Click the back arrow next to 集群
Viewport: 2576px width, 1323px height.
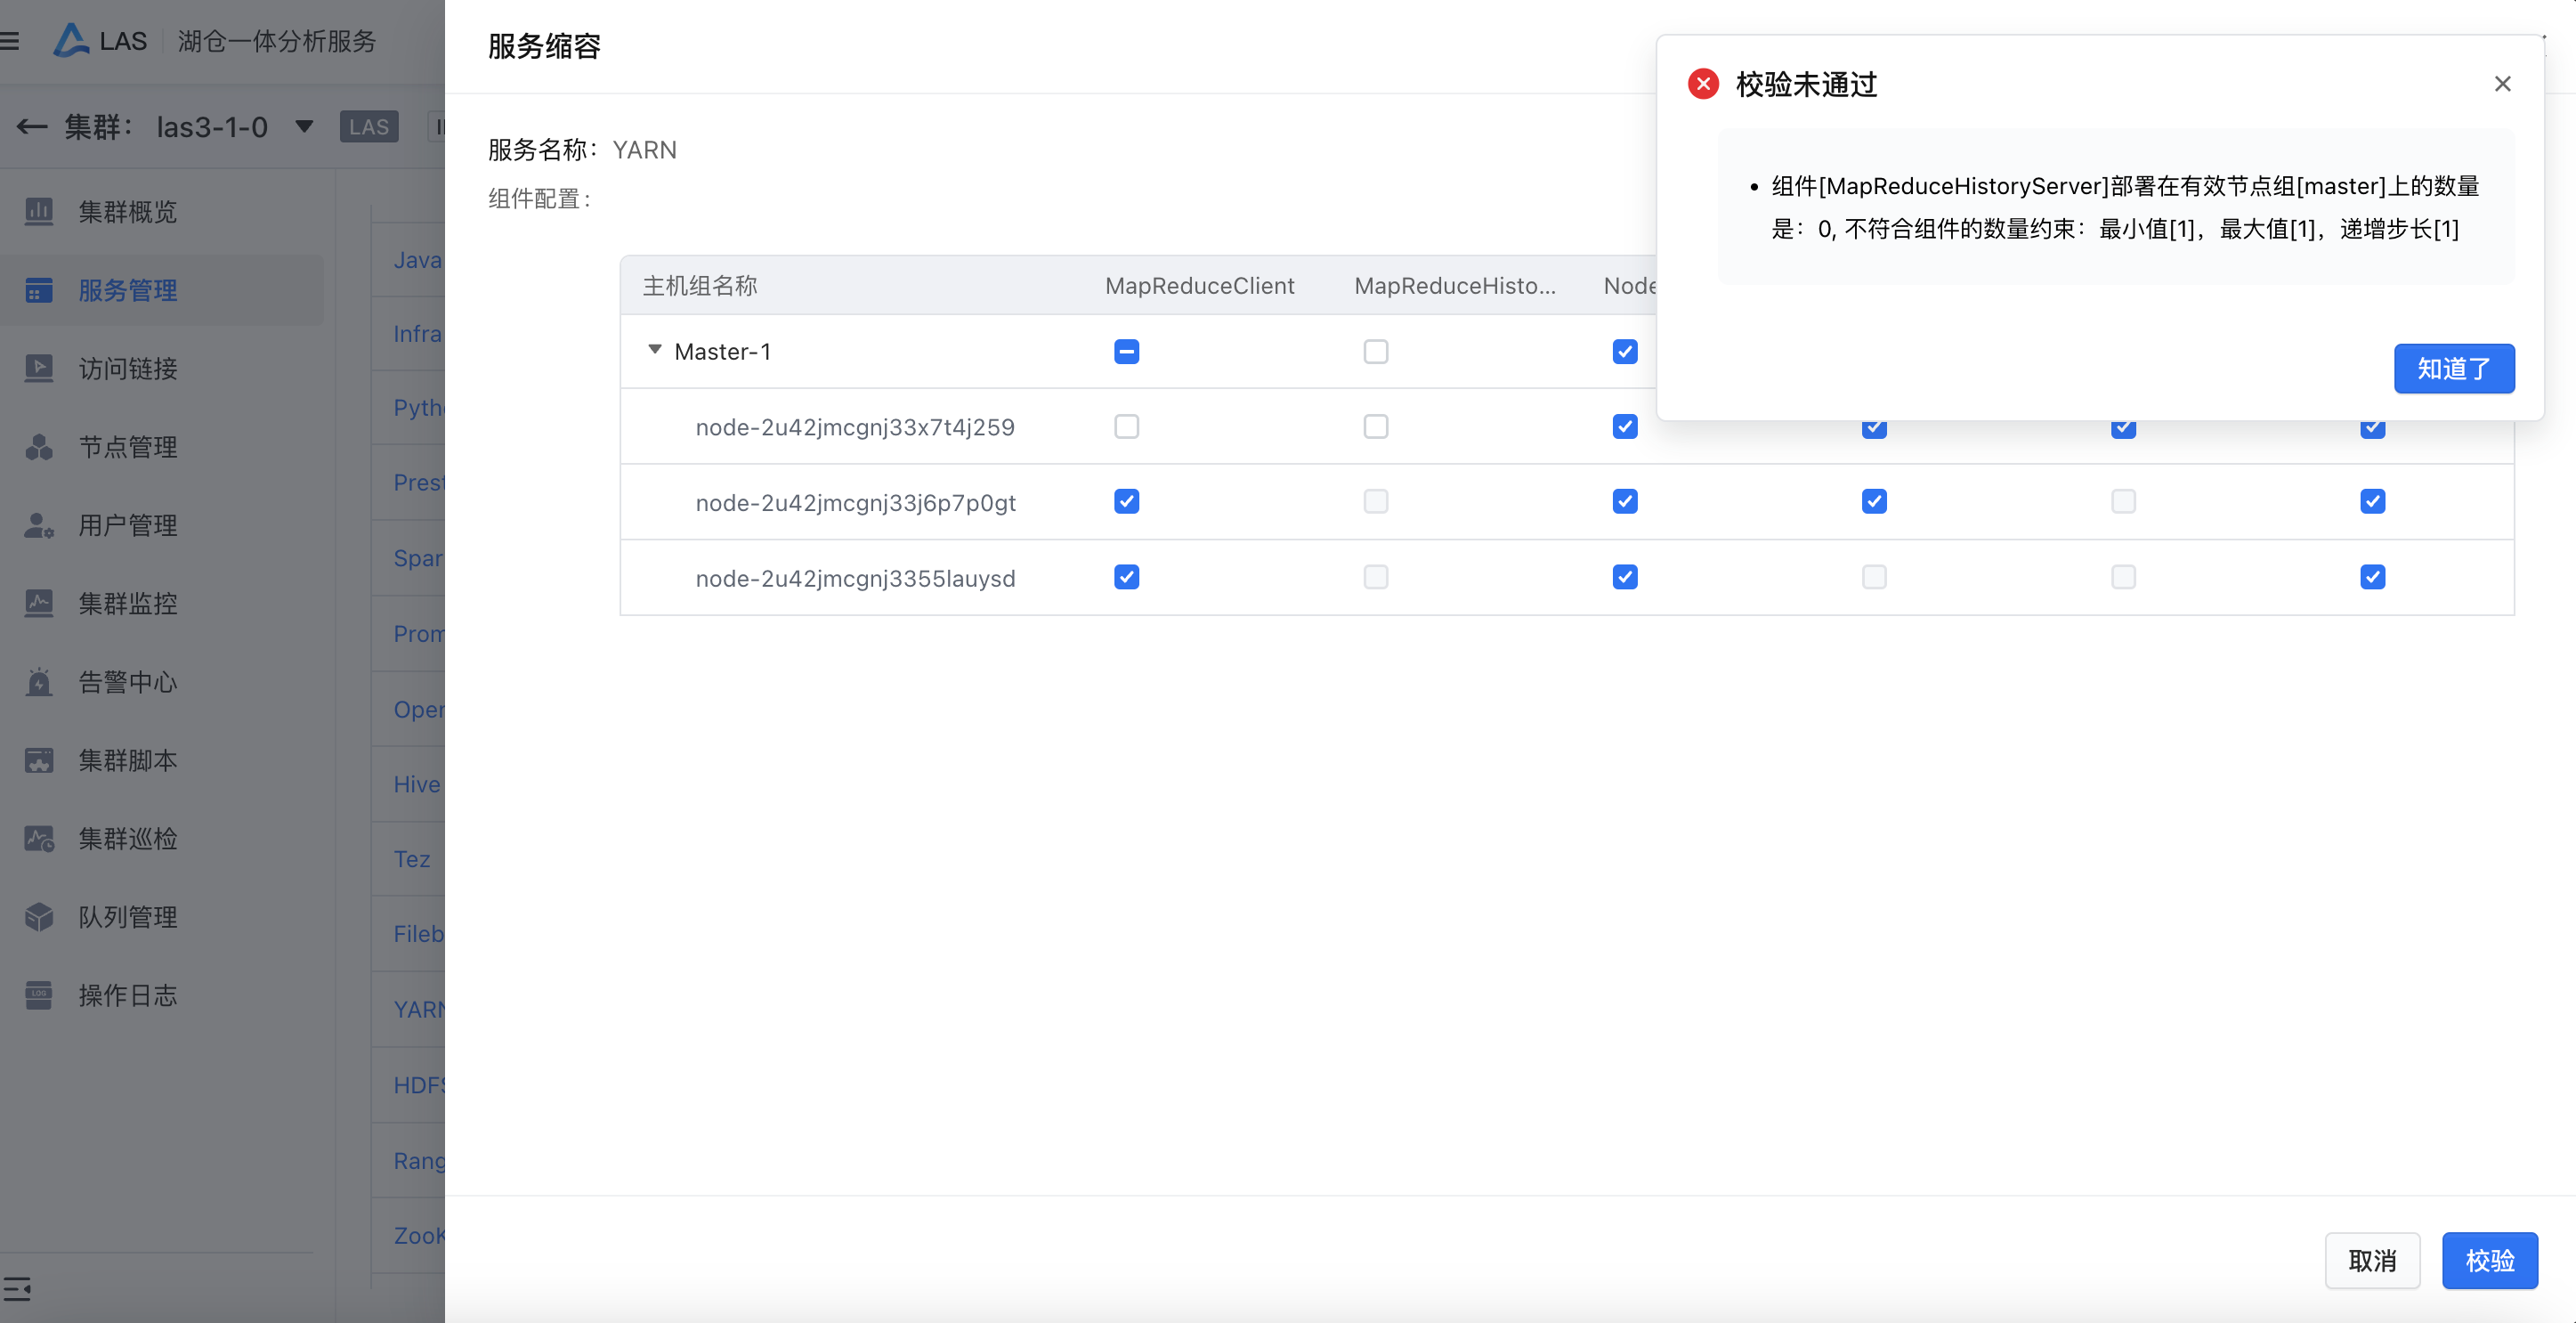click(x=32, y=127)
